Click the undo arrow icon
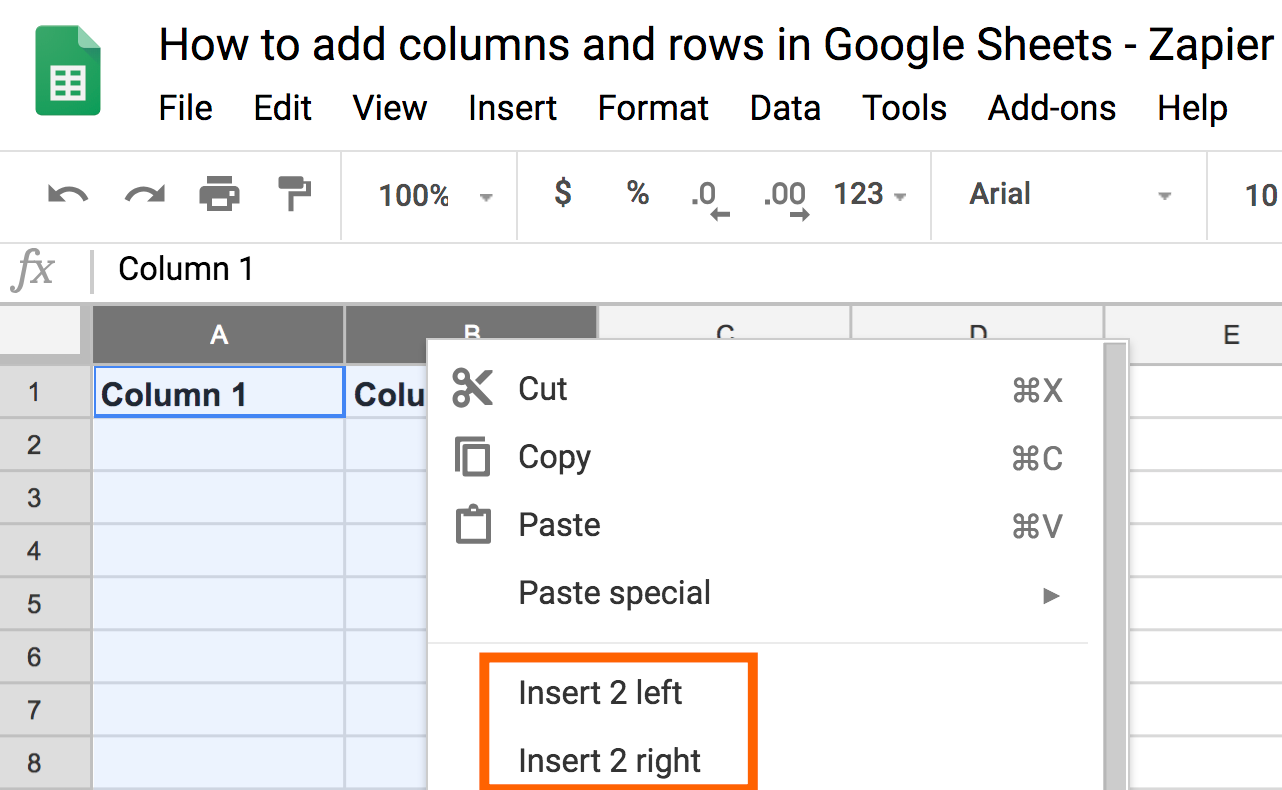The width and height of the screenshot is (1282, 790). coord(68,194)
